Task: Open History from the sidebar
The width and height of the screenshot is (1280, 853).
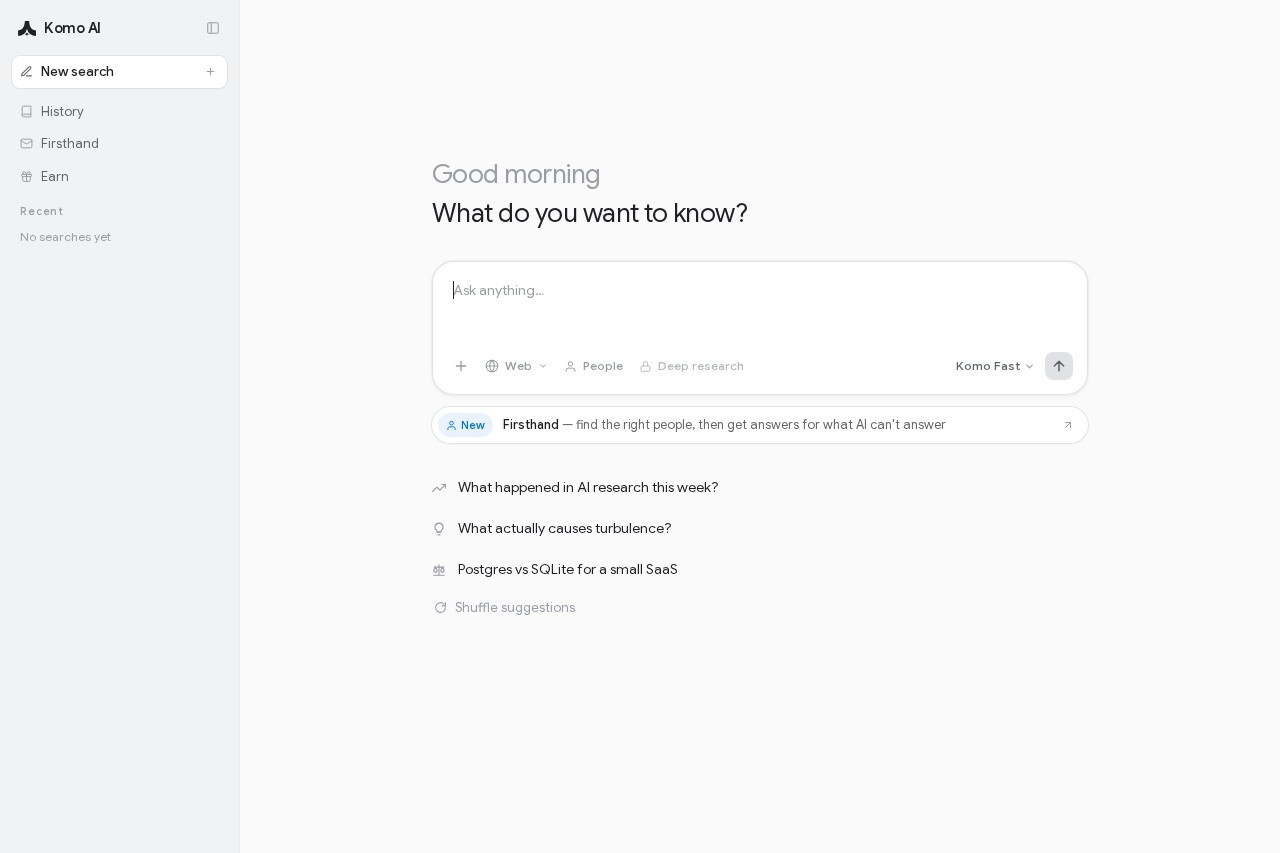Action: [x=119, y=112]
